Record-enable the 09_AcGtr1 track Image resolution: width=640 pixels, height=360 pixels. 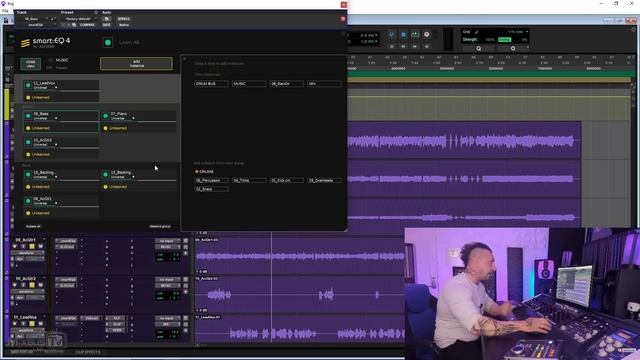(15, 247)
